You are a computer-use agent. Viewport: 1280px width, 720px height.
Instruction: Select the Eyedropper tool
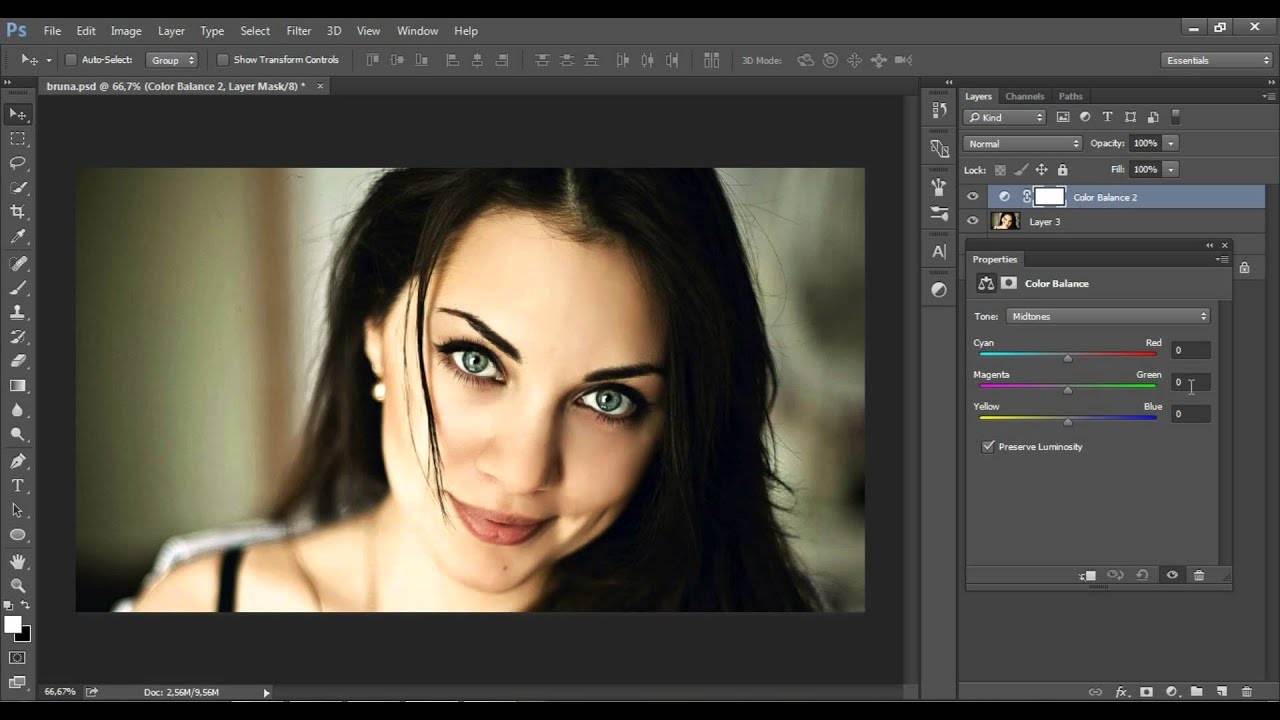point(18,237)
